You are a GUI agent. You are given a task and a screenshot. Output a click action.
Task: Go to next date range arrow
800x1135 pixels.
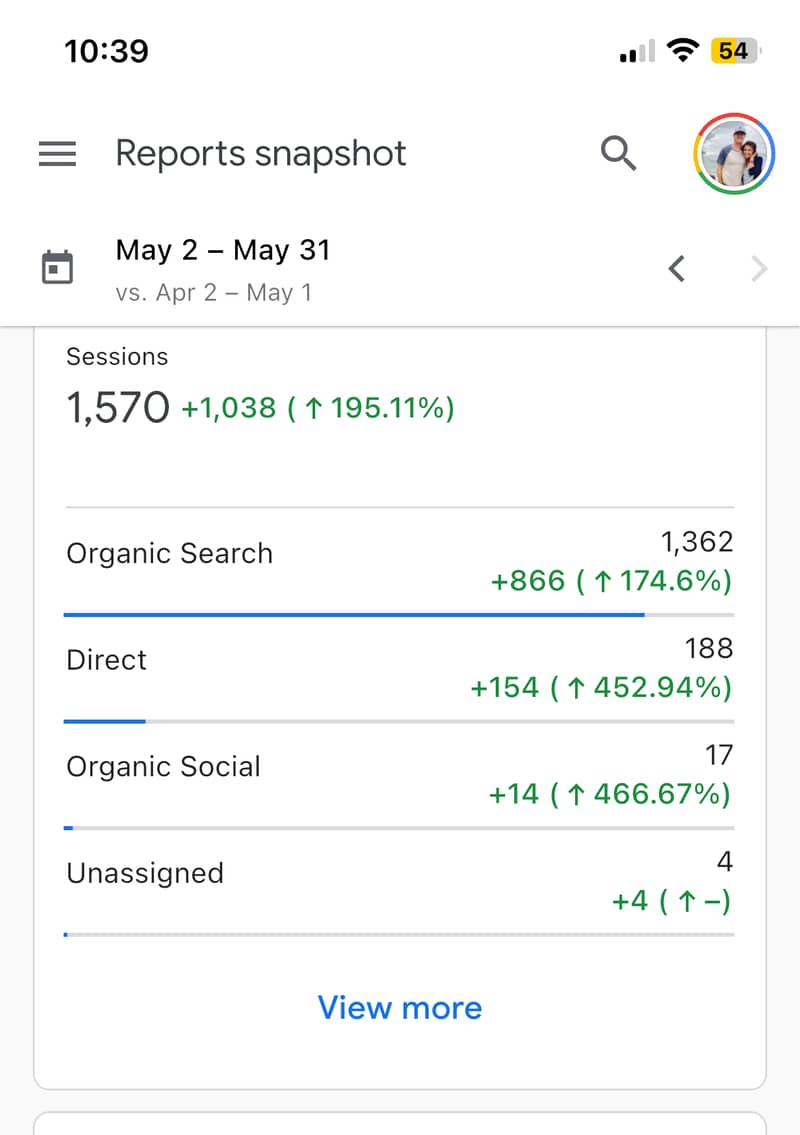(x=759, y=269)
